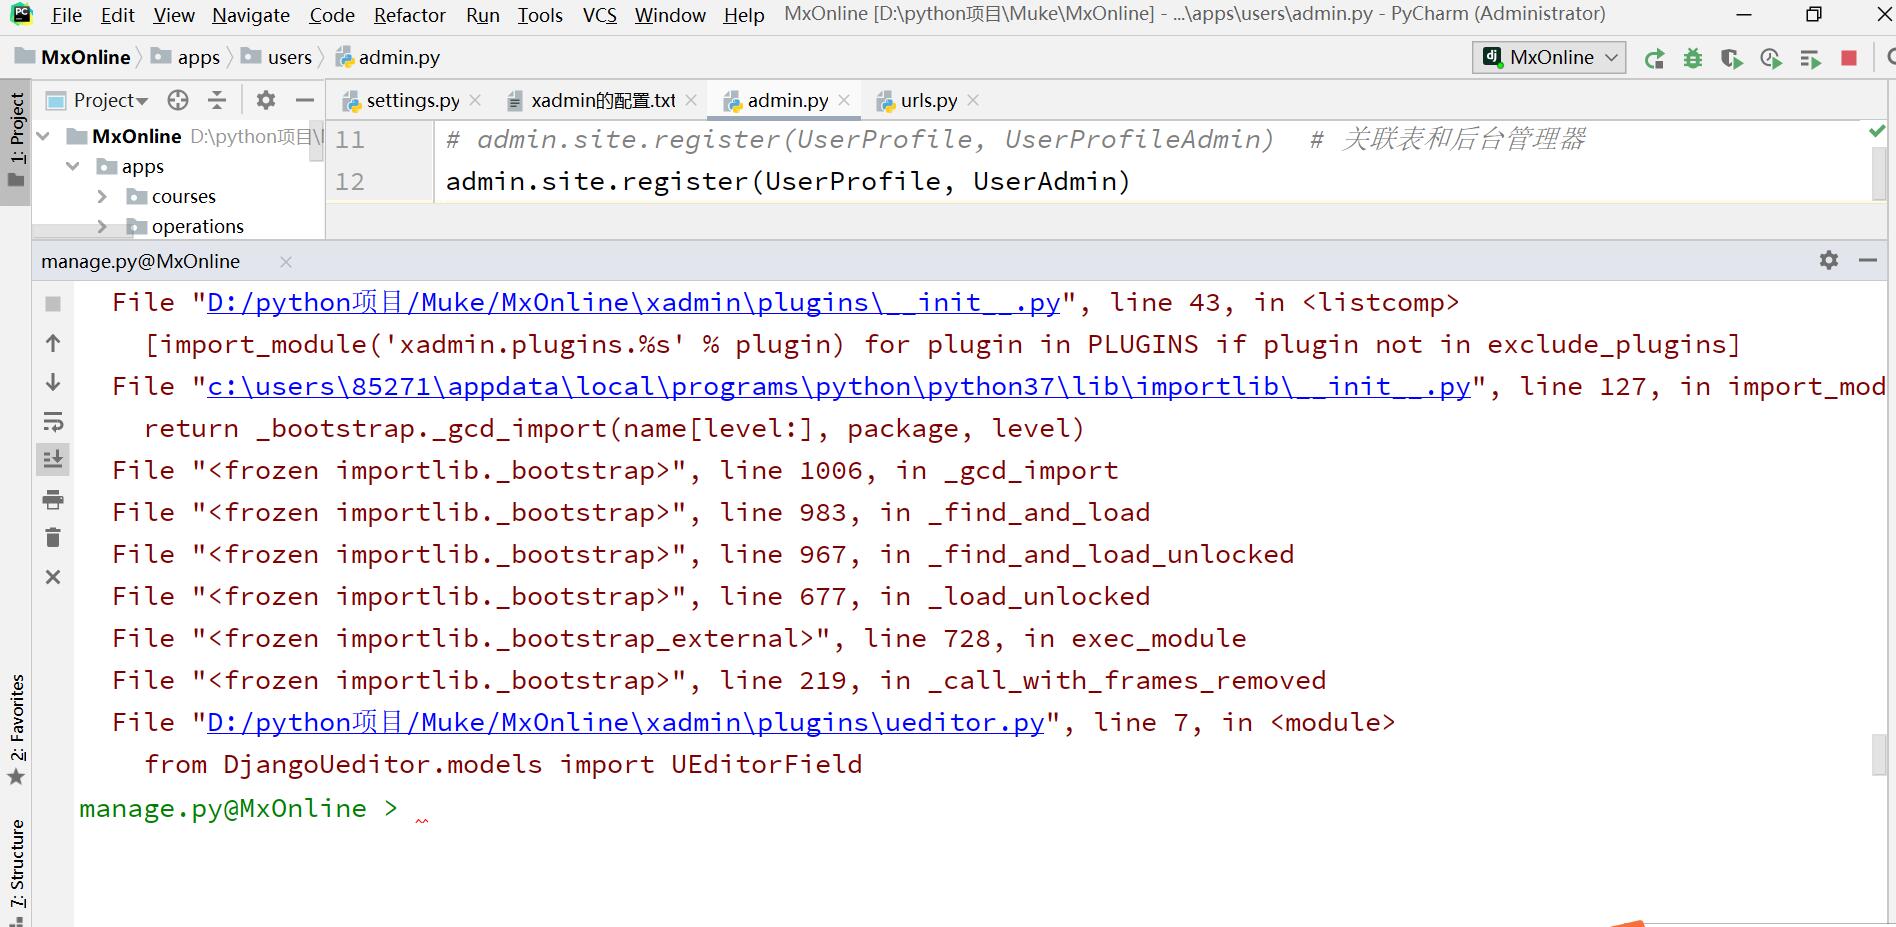1896x927 pixels.
Task: Close the settings.py tab
Action: click(x=475, y=100)
